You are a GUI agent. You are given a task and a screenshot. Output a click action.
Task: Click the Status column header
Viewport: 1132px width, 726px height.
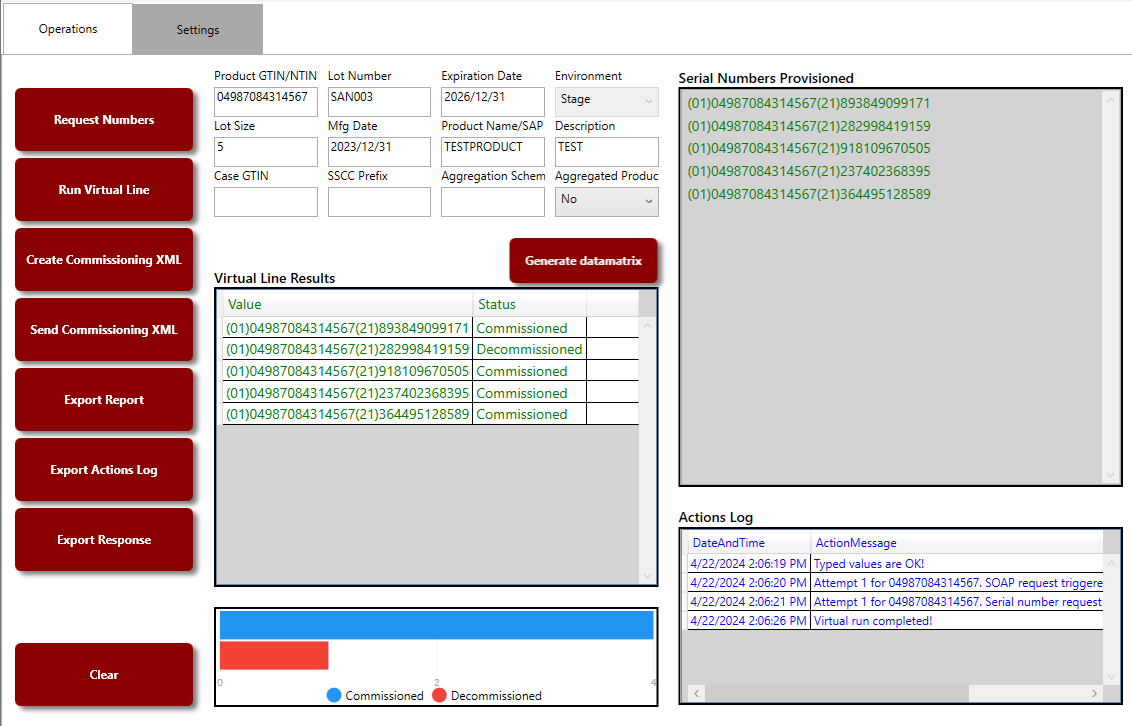529,304
